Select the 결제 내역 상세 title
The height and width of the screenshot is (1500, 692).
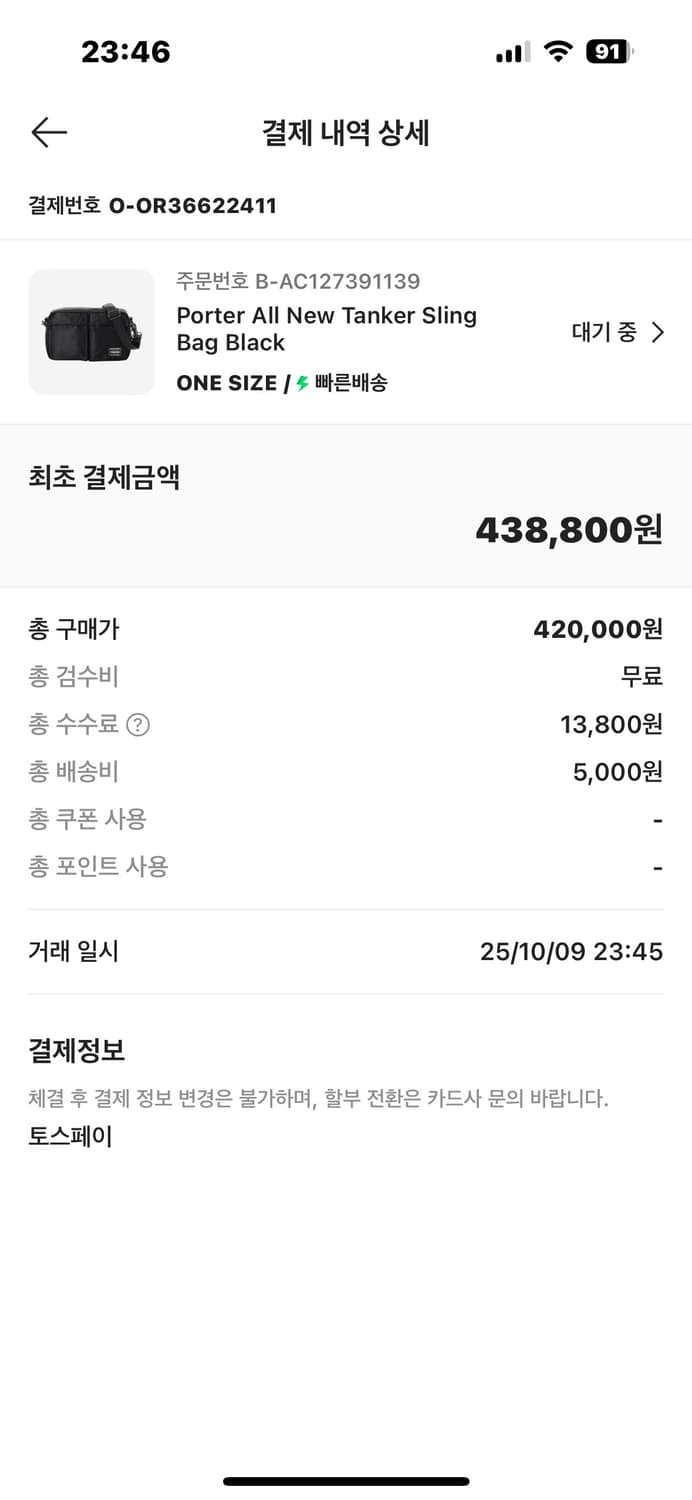[345, 133]
